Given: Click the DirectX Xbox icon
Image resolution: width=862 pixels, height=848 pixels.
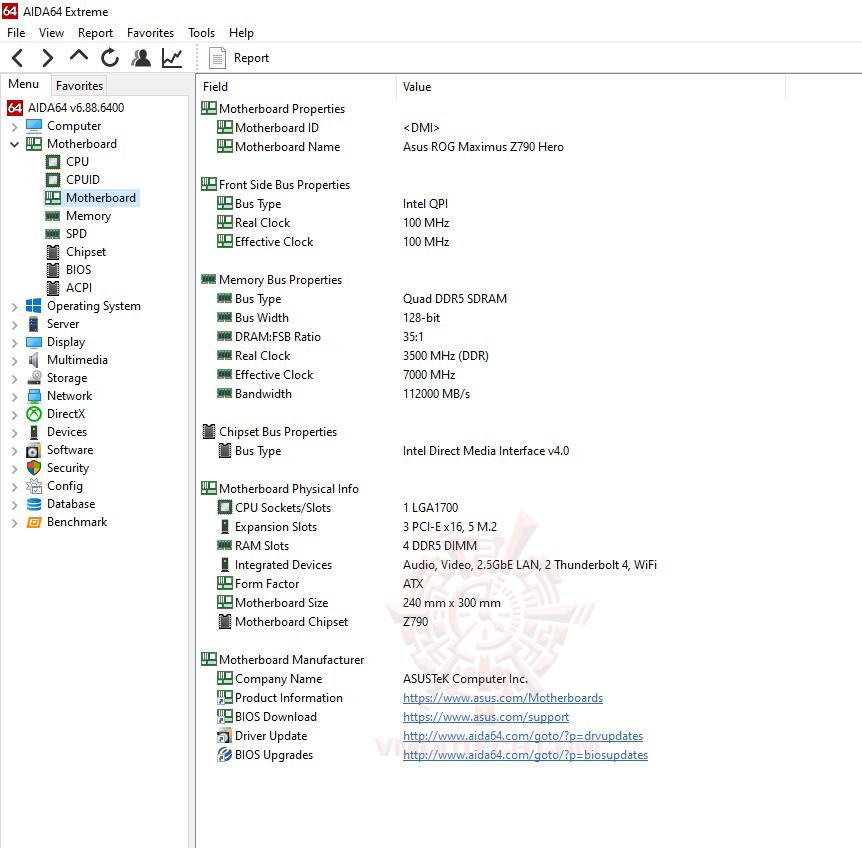Looking at the screenshot, I should [x=34, y=414].
